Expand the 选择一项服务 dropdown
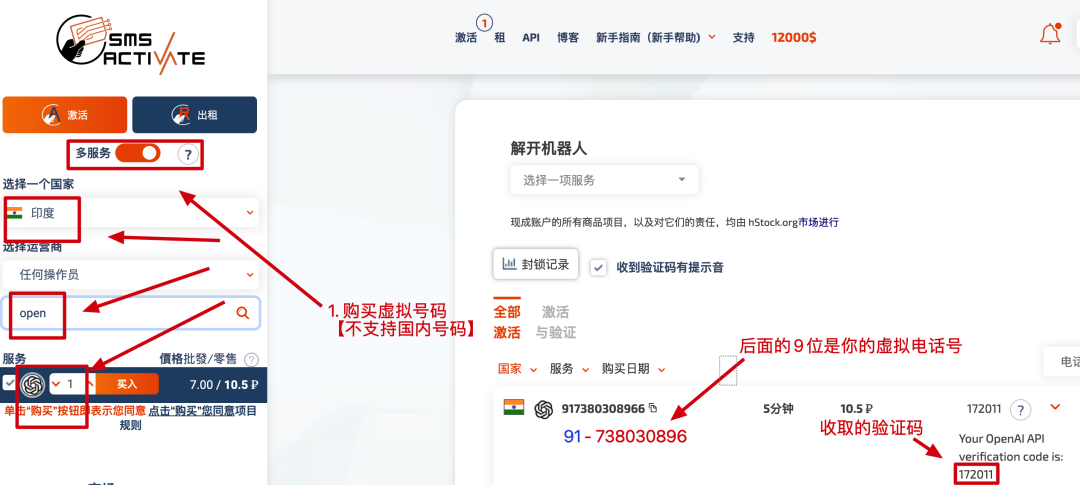 click(604, 180)
